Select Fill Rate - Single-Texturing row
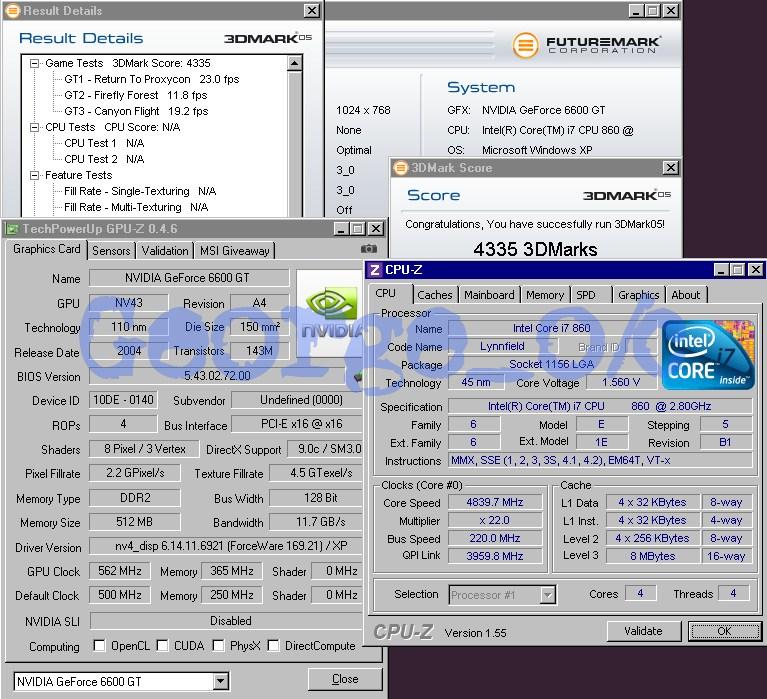 point(140,191)
